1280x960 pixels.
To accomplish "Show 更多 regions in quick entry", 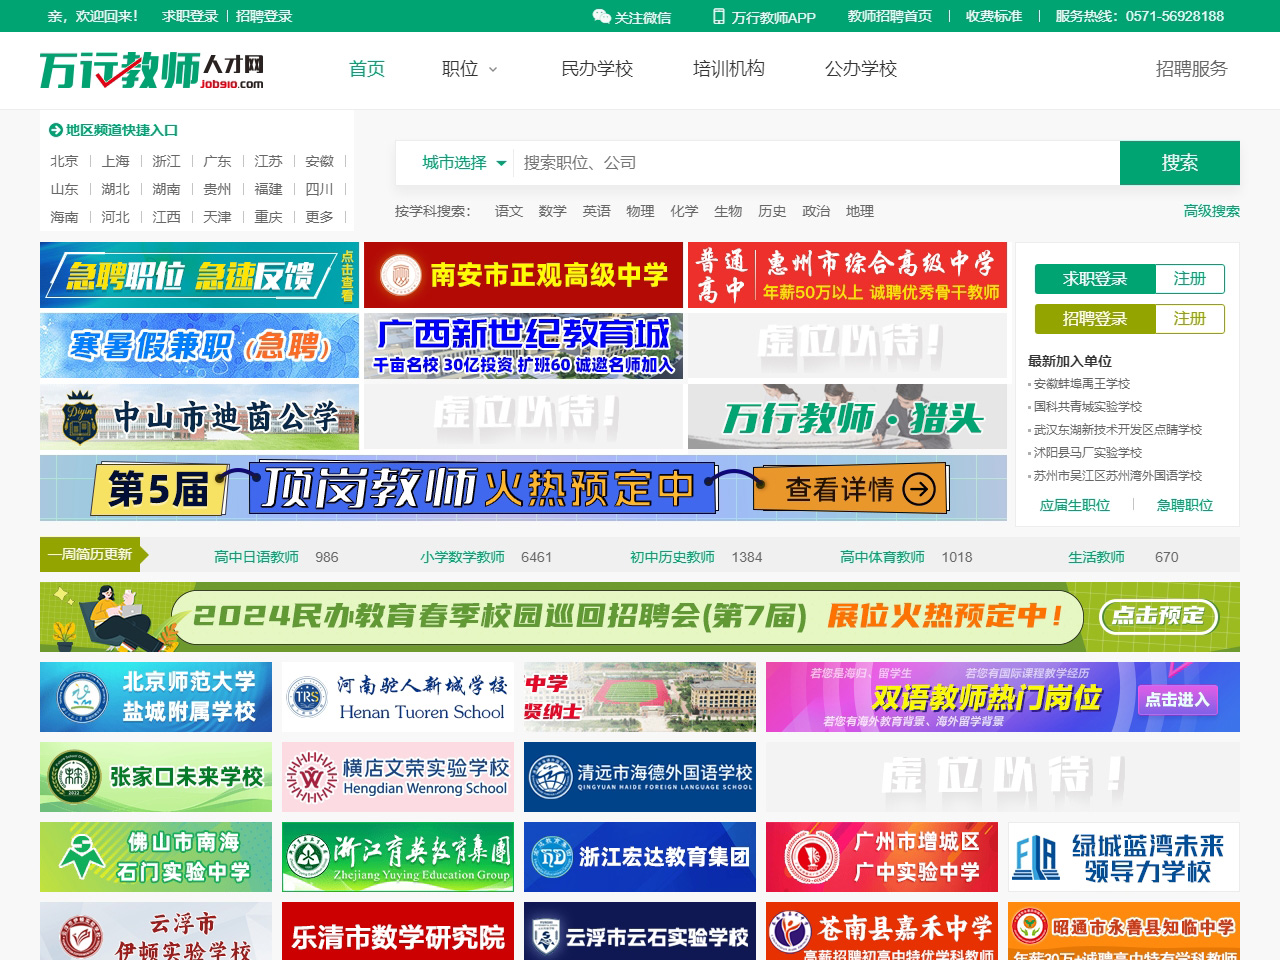I will [319, 217].
